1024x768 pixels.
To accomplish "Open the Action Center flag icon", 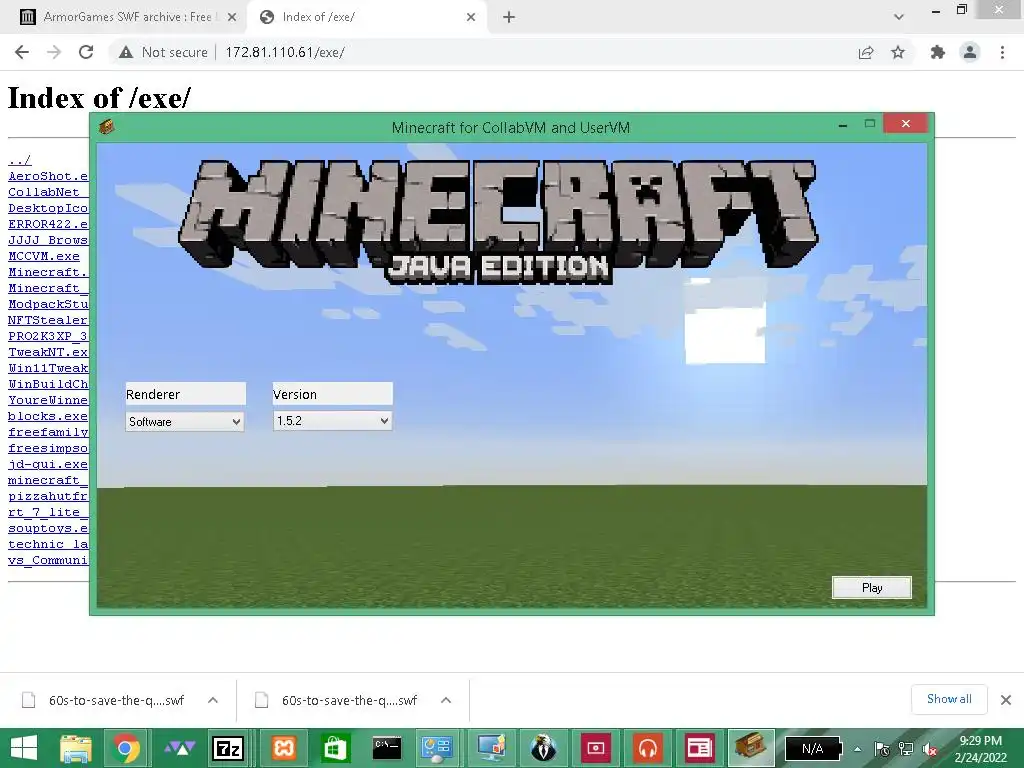I will pos(882,749).
